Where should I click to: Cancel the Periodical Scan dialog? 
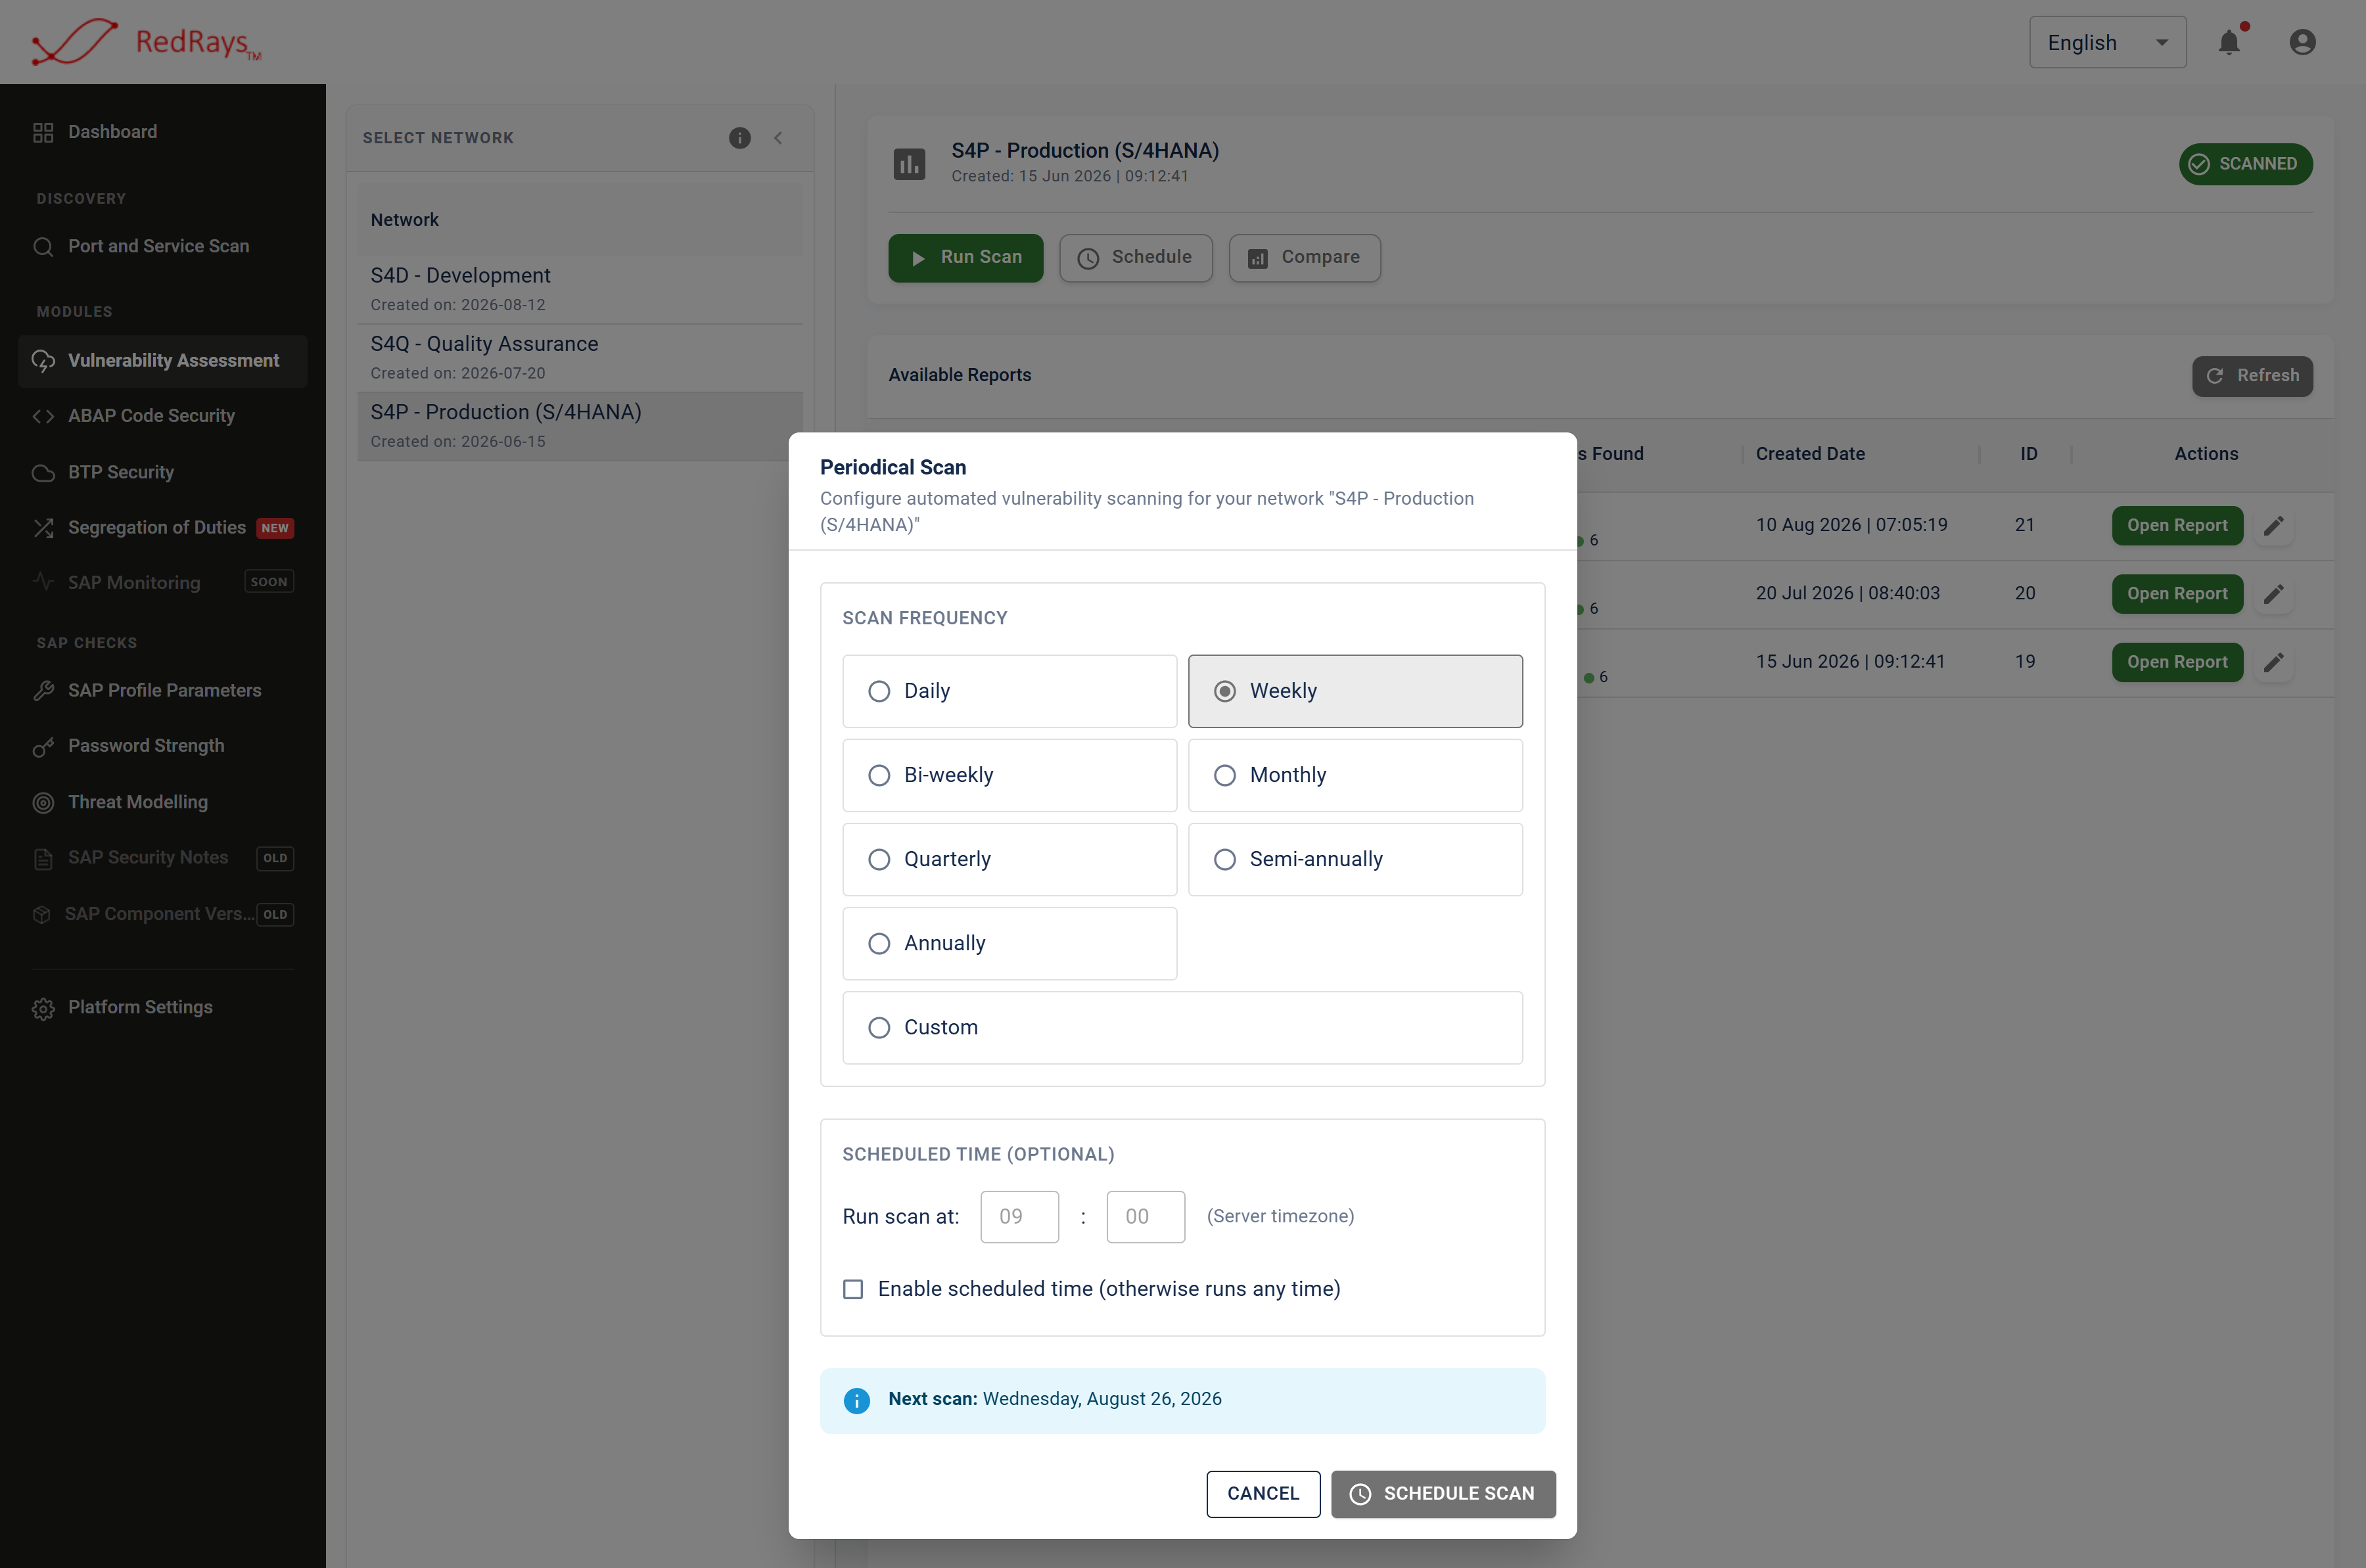point(1263,1494)
